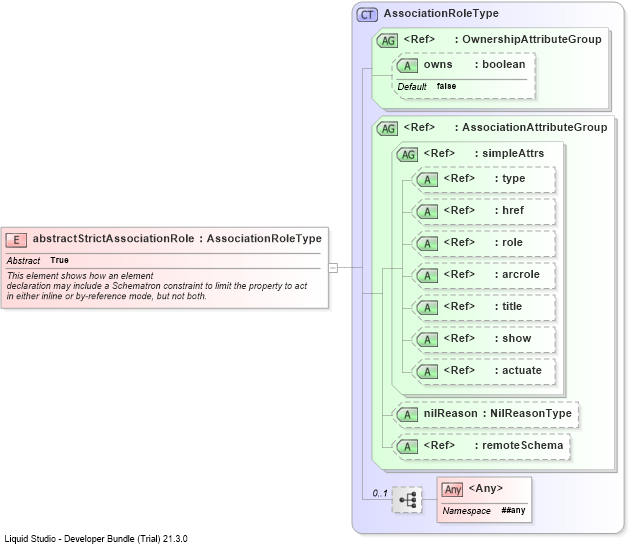Click the A icon of owns attribute
The image size is (629, 544).
pos(407,66)
